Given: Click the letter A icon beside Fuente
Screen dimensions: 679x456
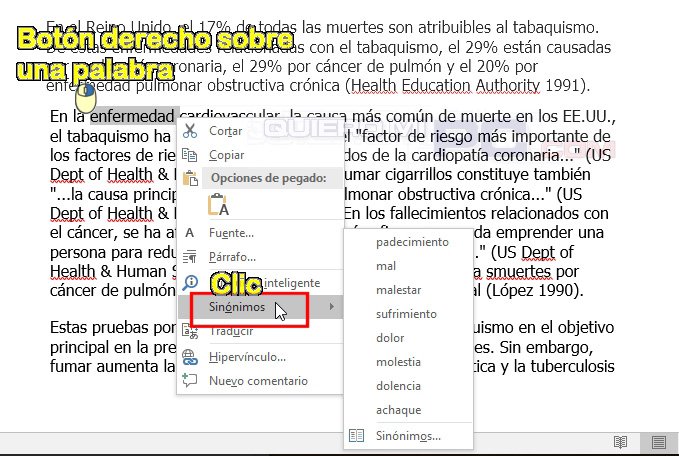Looking at the screenshot, I should pyautogui.click(x=189, y=233).
